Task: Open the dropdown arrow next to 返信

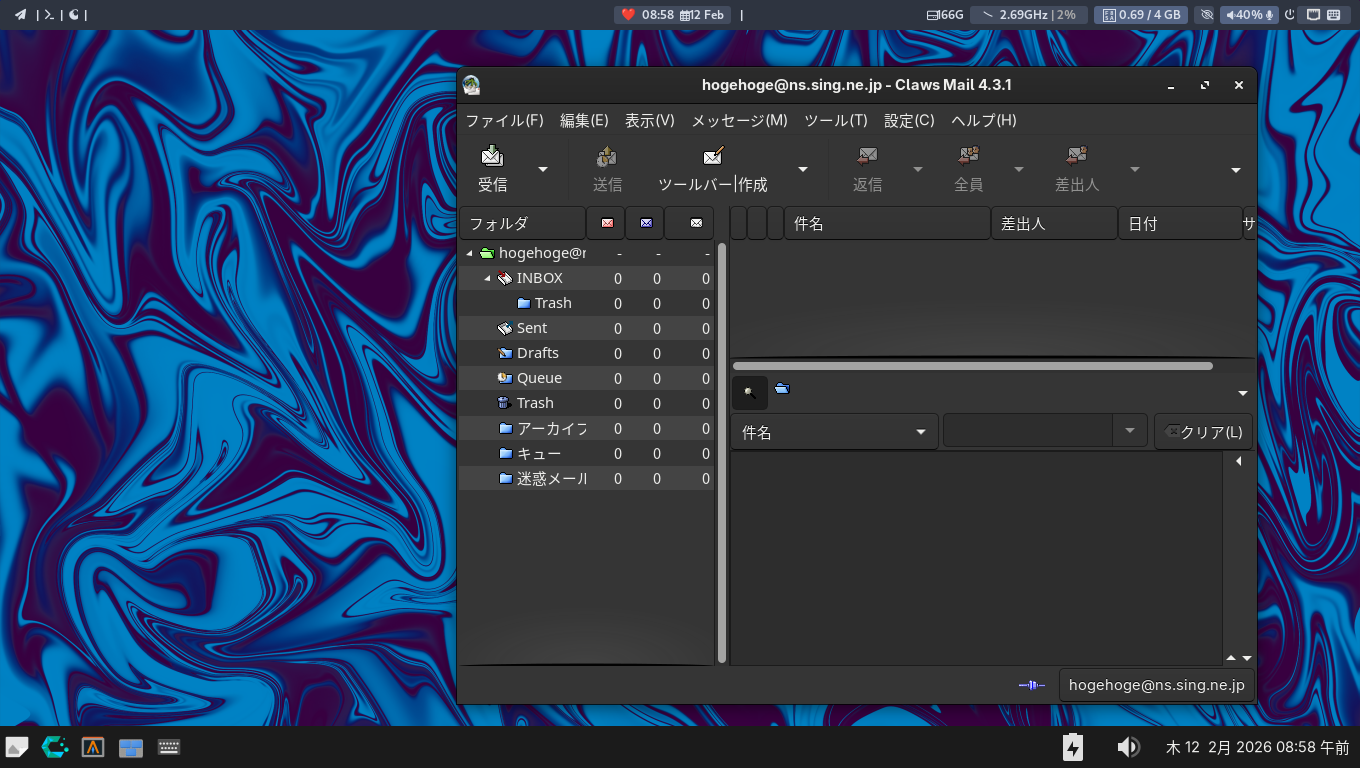Action: click(x=918, y=170)
